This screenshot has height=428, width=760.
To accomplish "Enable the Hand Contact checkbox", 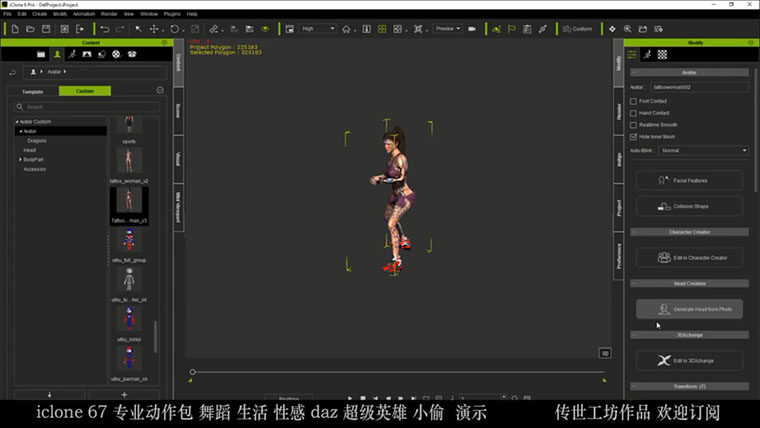I will pyautogui.click(x=633, y=113).
